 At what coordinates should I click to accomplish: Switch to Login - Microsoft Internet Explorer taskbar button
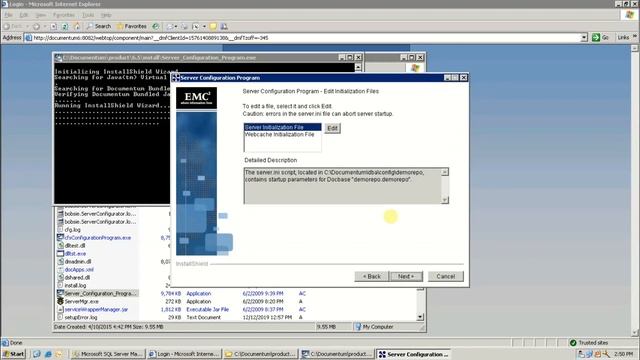184,354
